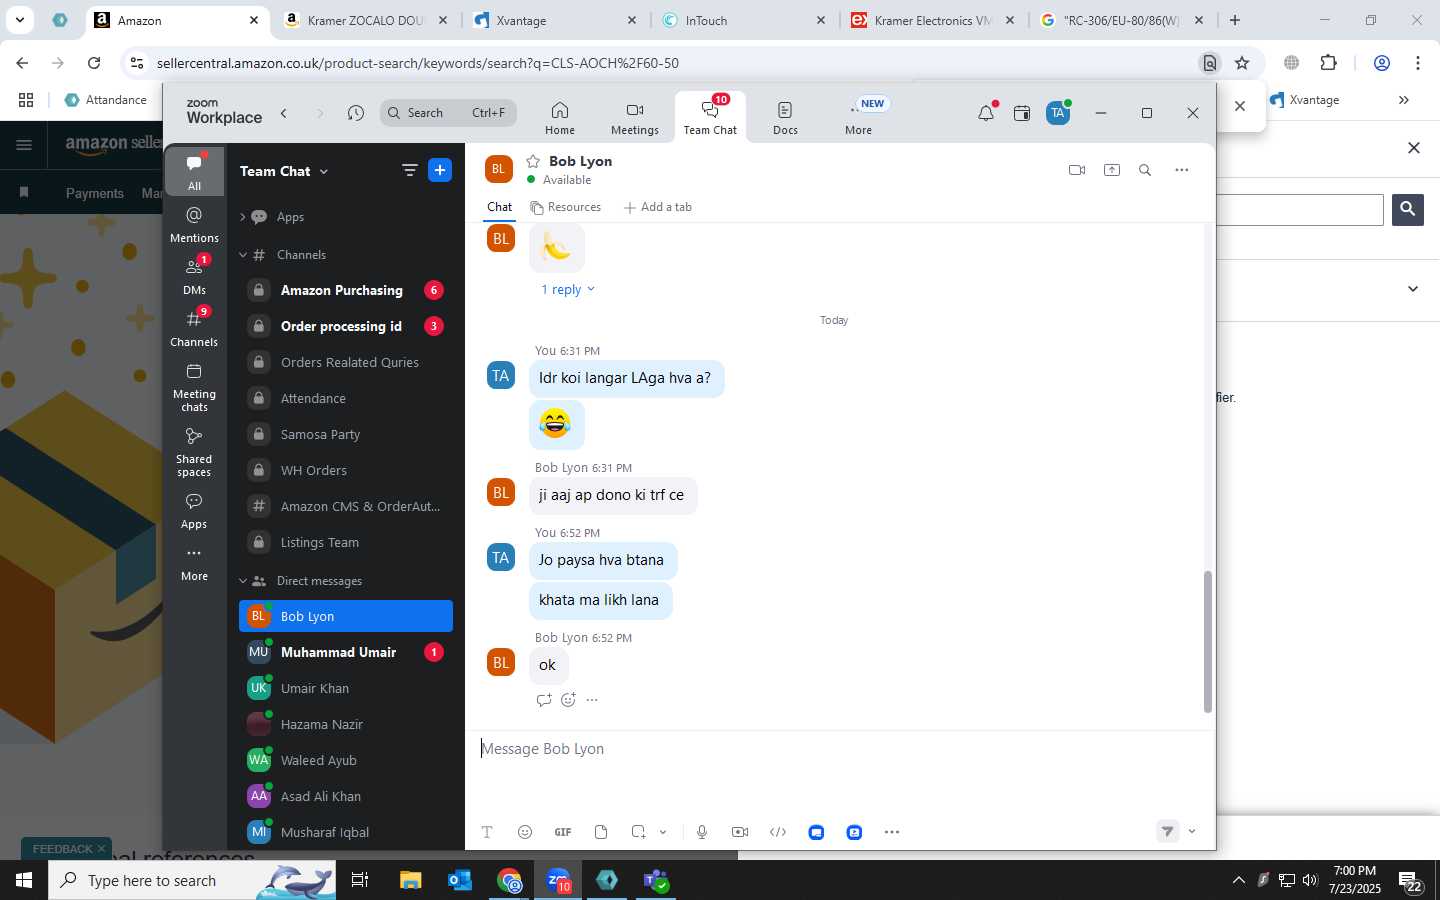Open Hazama Nazir direct message
The width and height of the screenshot is (1440, 900).
[x=346, y=724]
